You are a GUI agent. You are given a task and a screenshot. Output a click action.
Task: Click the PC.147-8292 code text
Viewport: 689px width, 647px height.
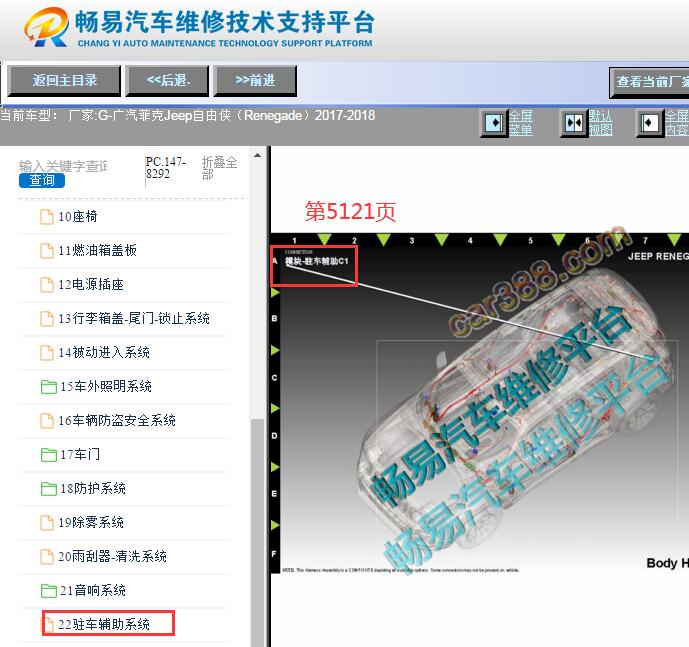(x=166, y=167)
